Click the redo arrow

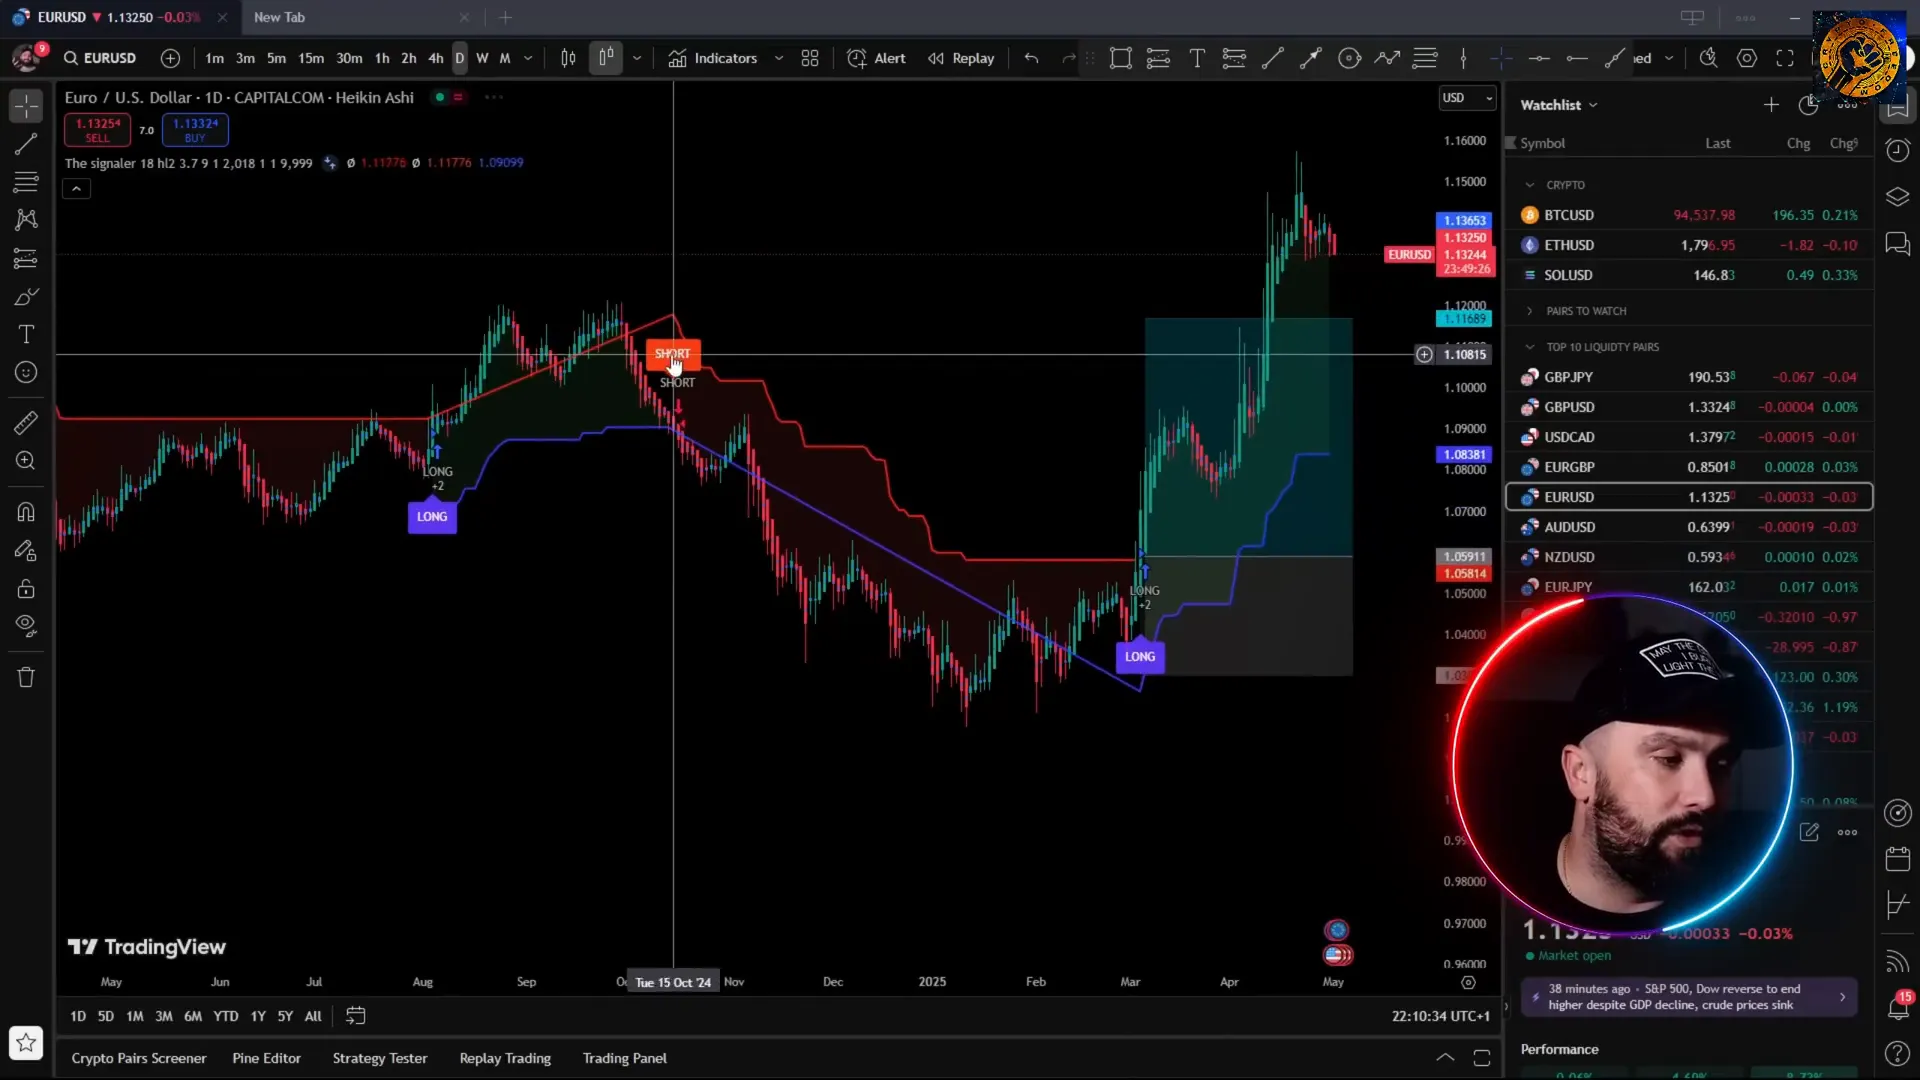pos(1069,58)
